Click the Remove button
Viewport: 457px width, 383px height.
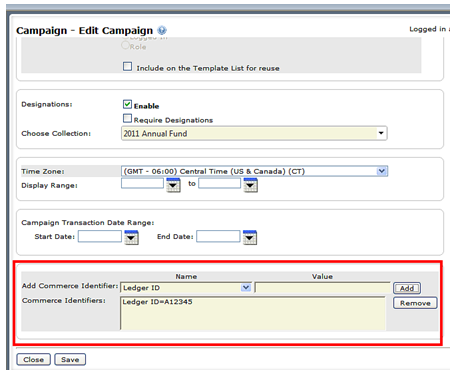pyautogui.click(x=415, y=303)
